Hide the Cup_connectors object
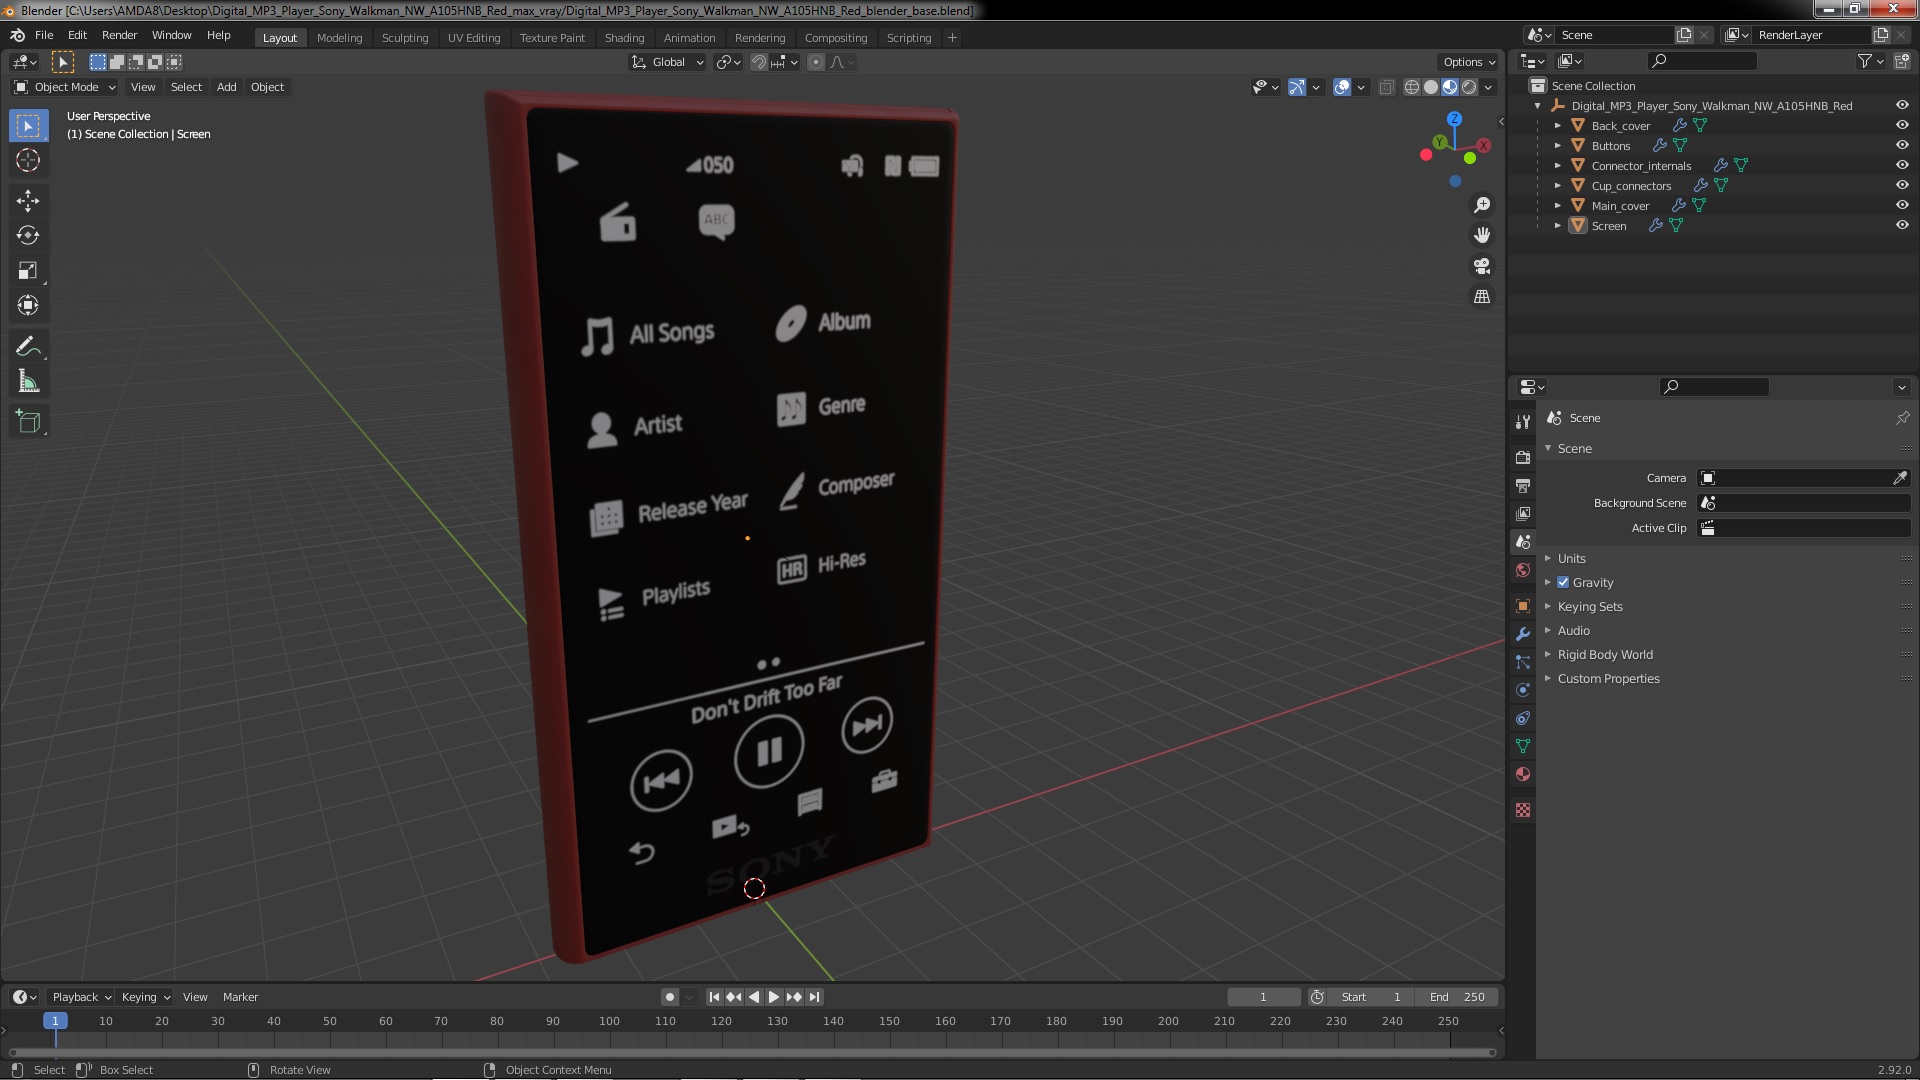This screenshot has height=1080, width=1920. [1901, 185]
